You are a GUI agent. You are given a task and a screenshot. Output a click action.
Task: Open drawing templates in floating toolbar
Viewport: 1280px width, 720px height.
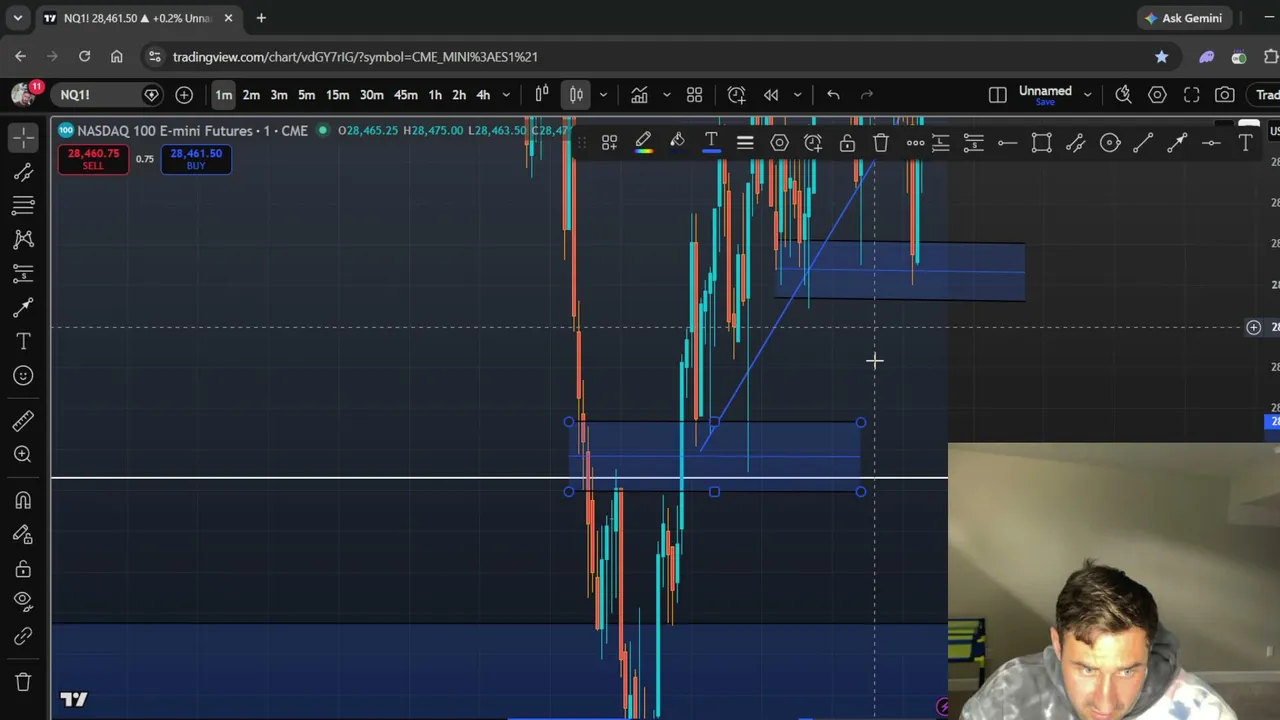coord(609,143)
